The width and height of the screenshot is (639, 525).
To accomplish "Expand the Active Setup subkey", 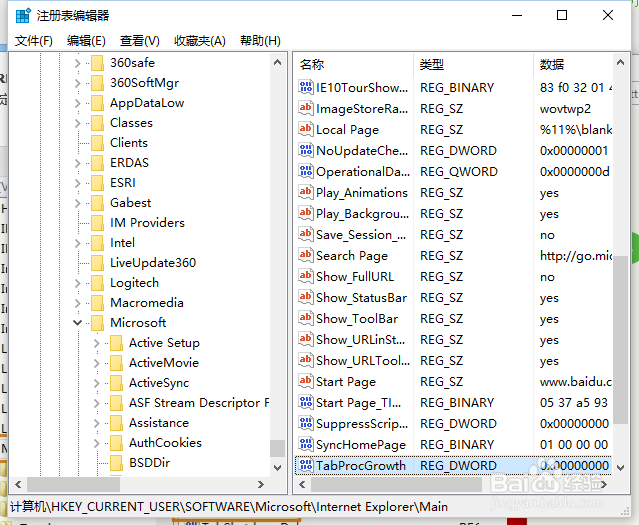I will (x=97, y=343).
